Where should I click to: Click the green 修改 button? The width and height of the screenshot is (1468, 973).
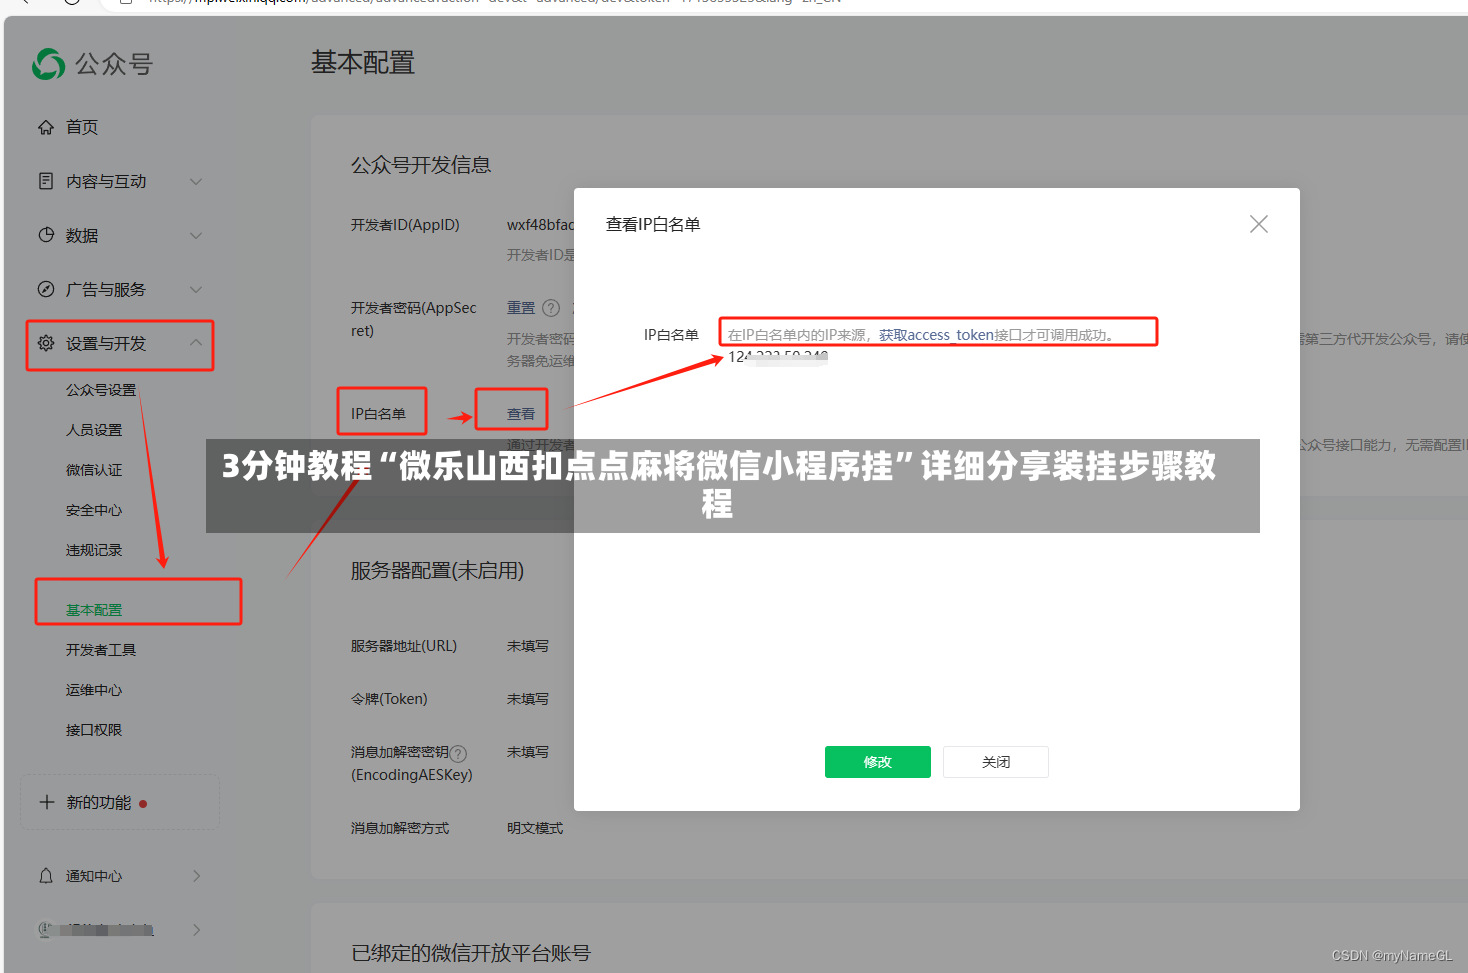click(x=878, y=762)
